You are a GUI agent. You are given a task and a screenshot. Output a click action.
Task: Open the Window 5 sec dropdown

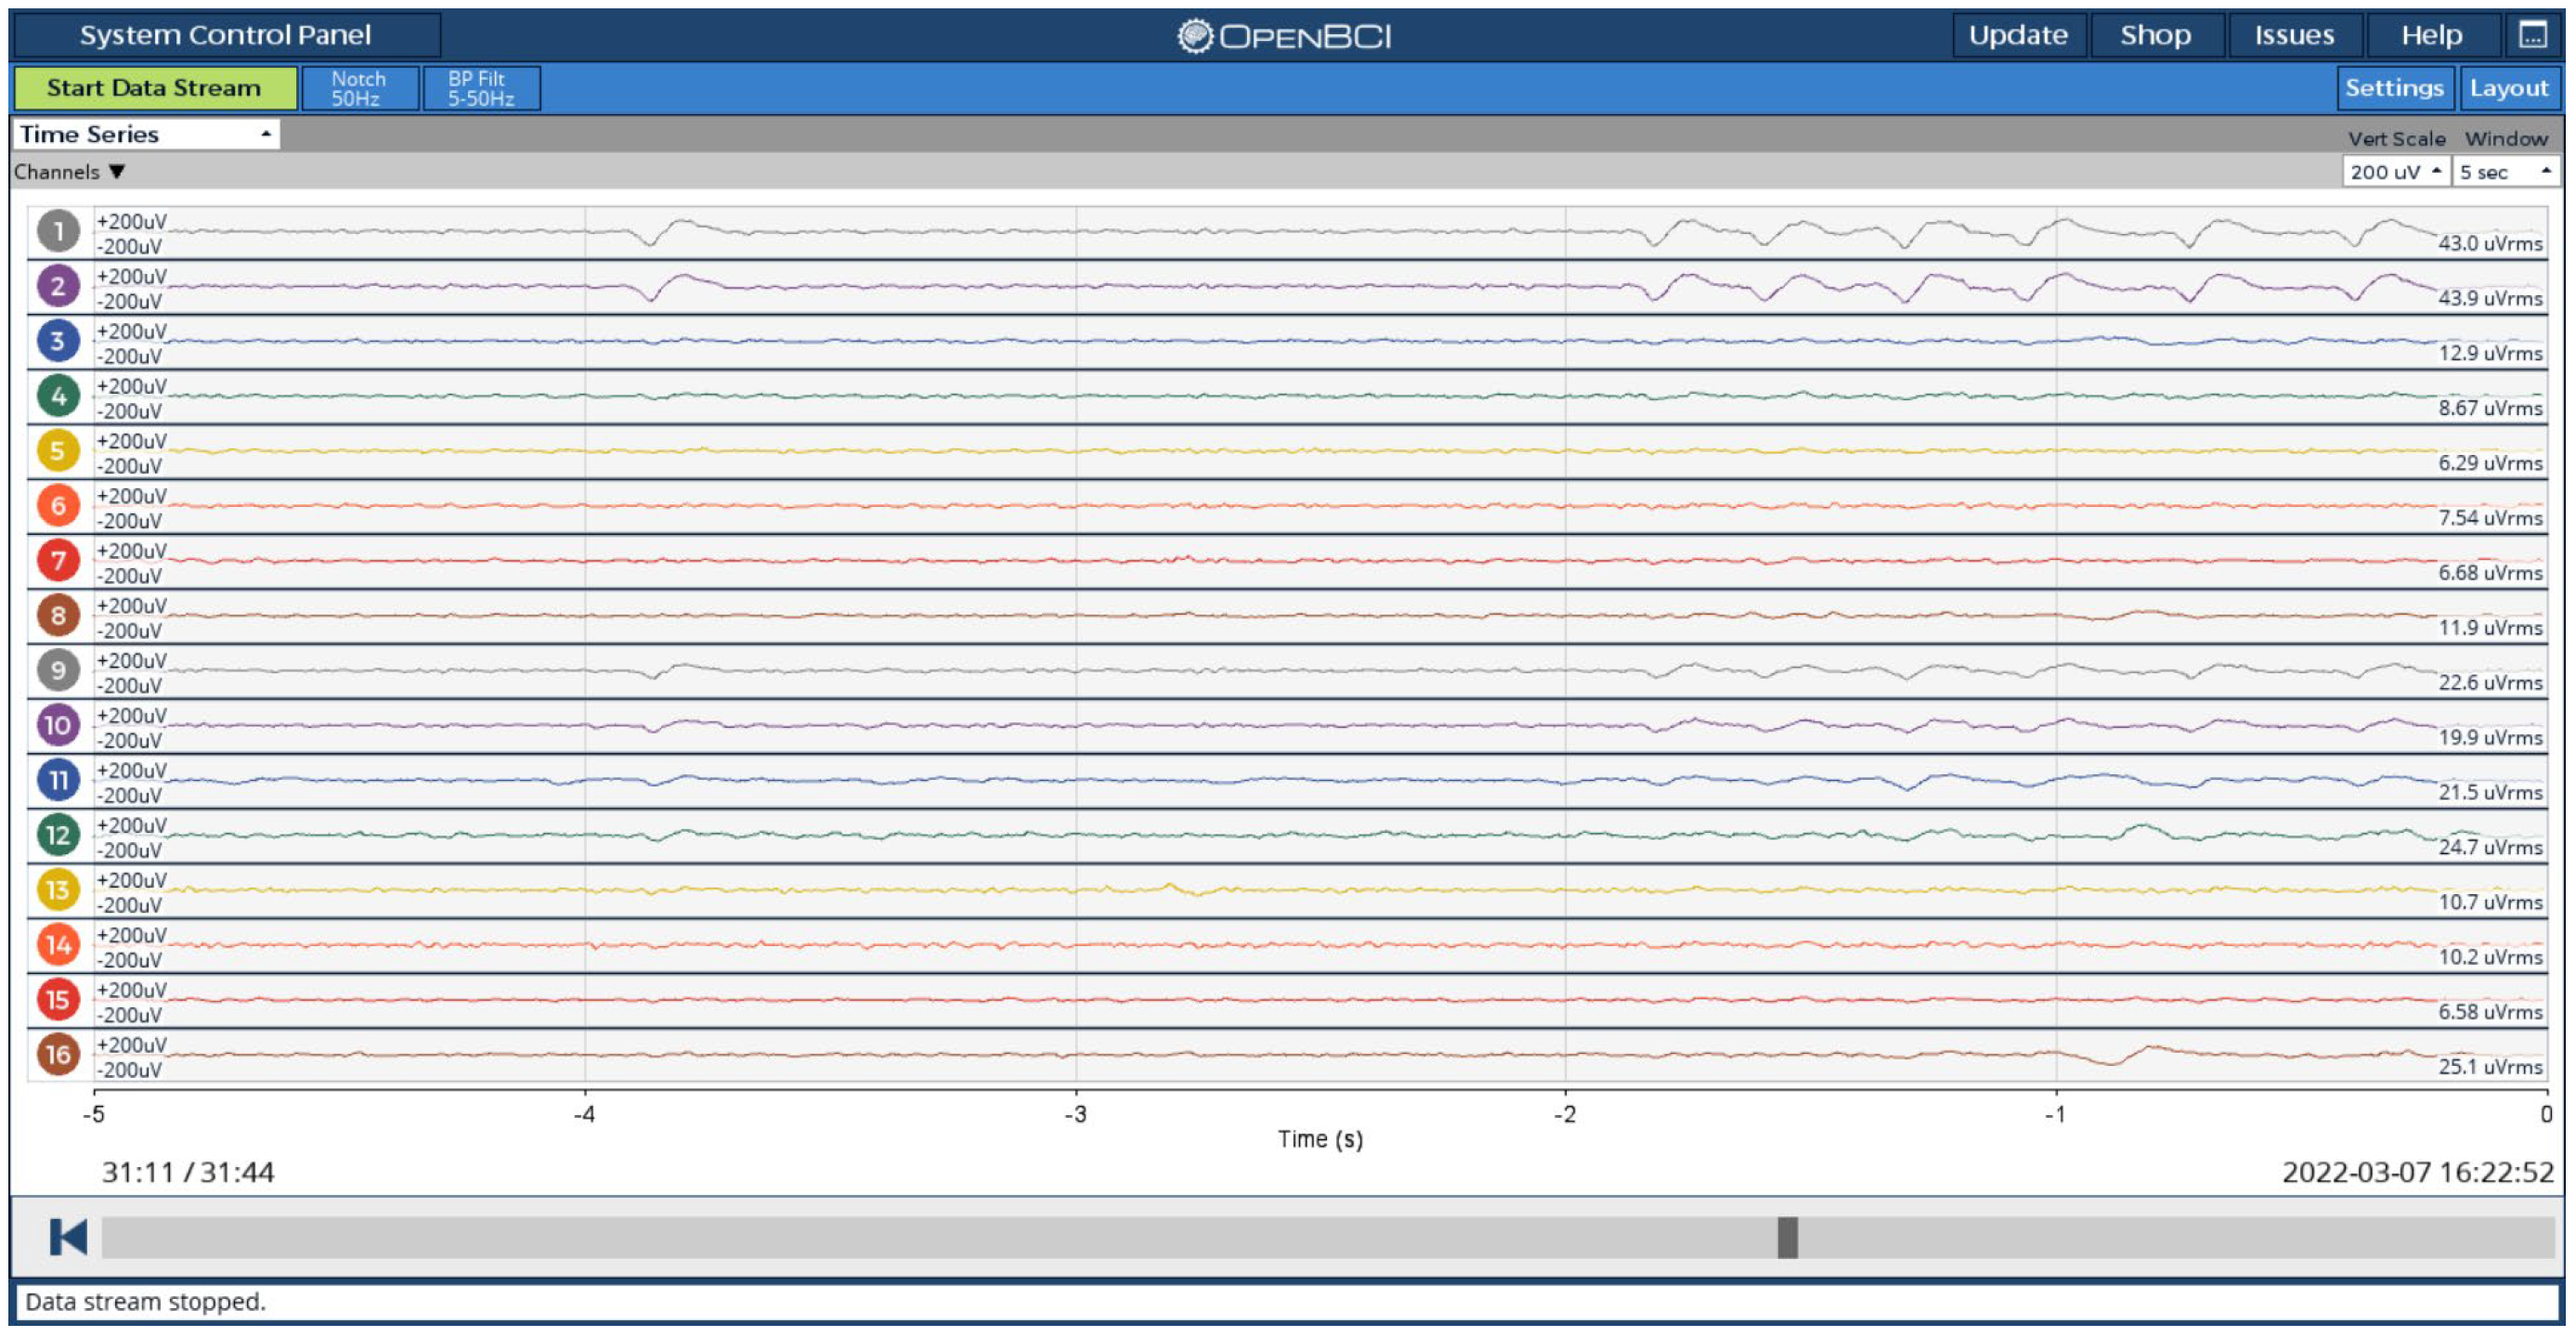point(2505,172)
